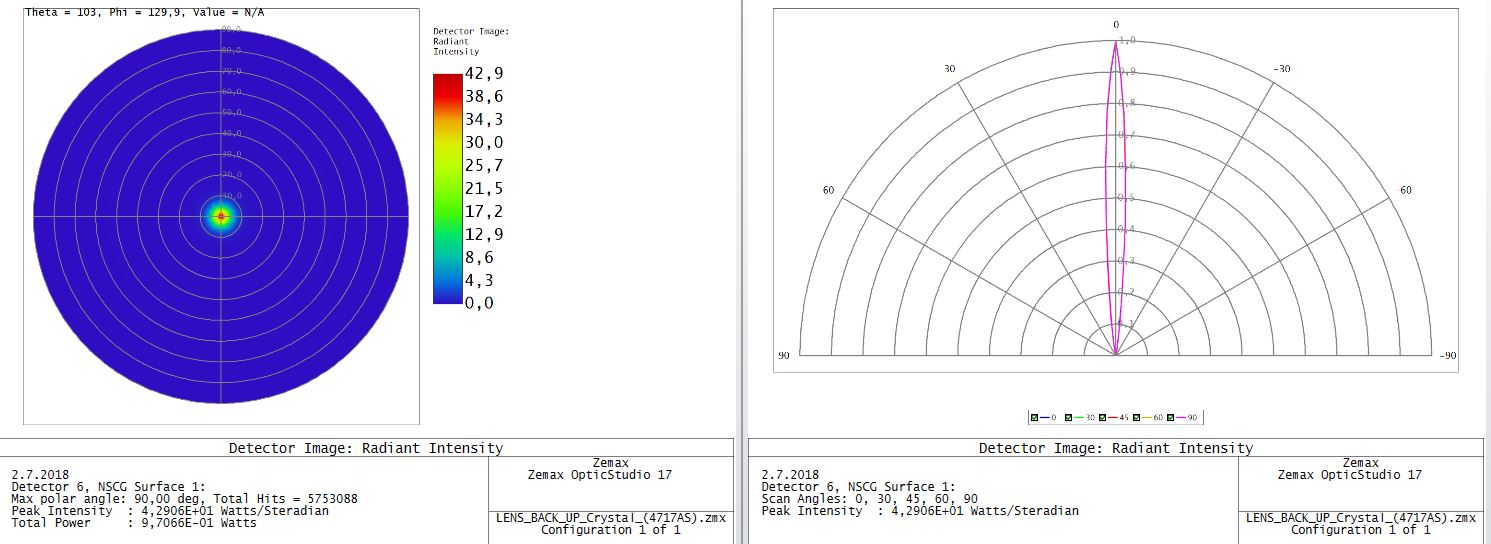Image resolution: width=1491 pixels, height=544 pixels.
Task: Click Peak Intensity line above Total Power
Action: pos(170,510)
